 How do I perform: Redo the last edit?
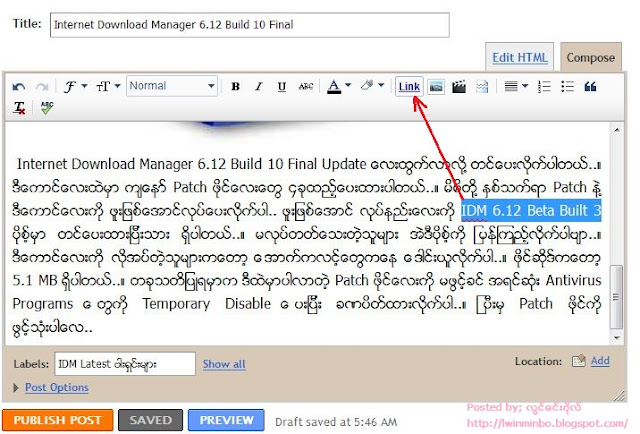[x=42, y=87]
